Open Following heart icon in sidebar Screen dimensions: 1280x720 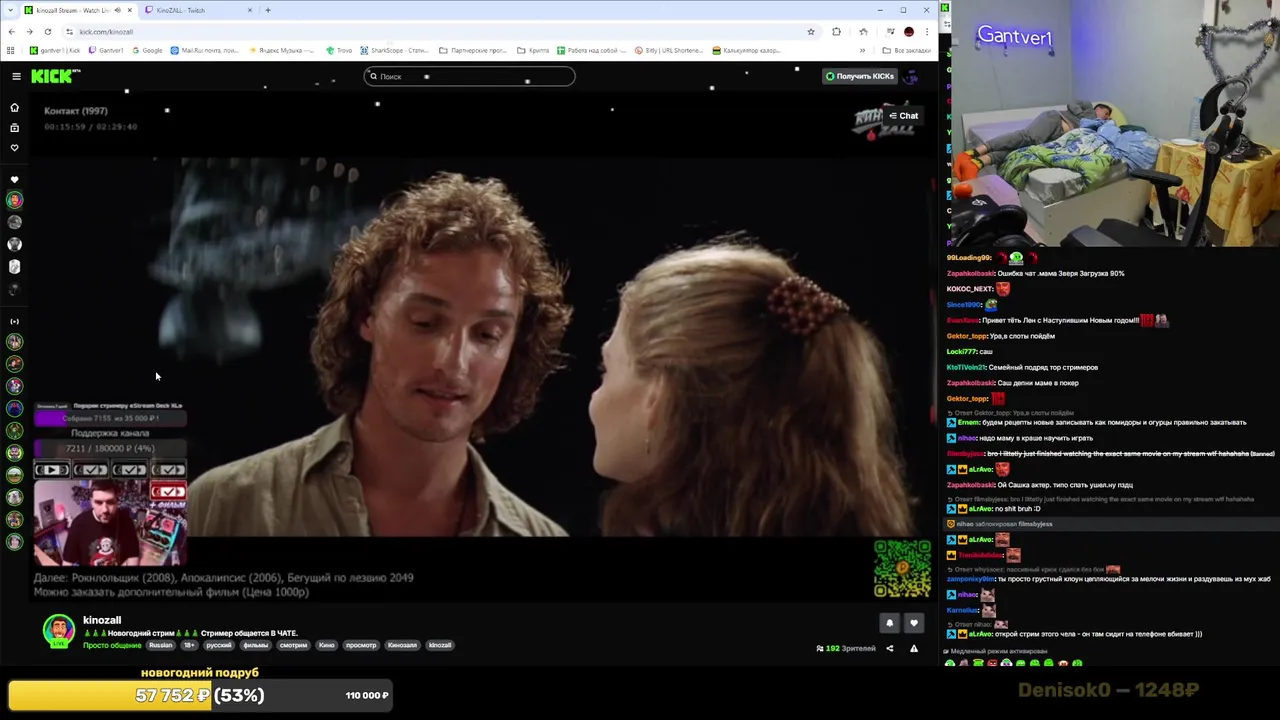[14, 148]
